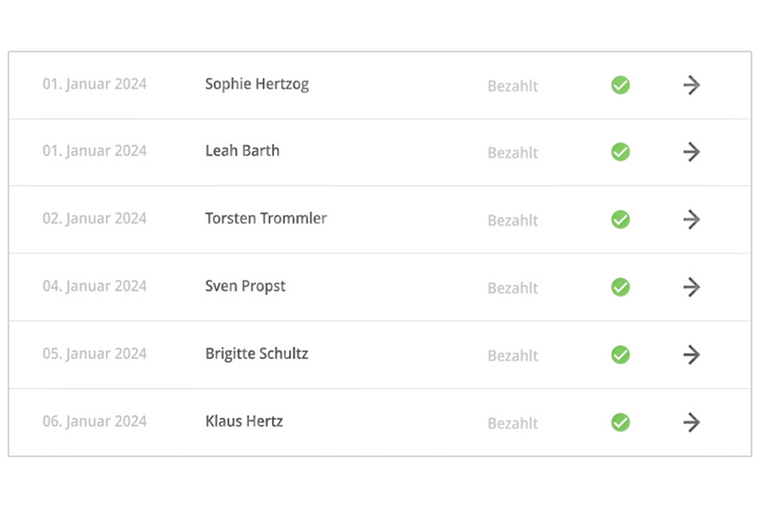Click the date 04. Januar 2024
The height and width of the screenshot is (507, 760).
pyautogui.click(x=95, y=286)
